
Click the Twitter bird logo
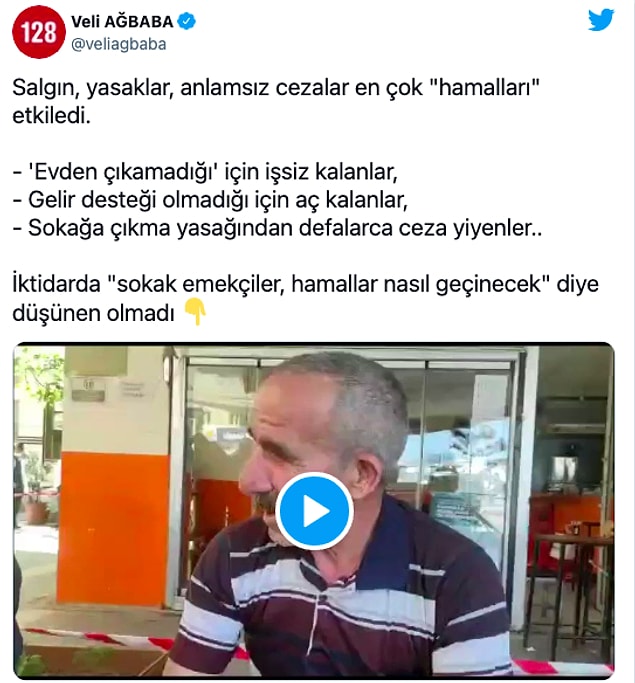pos(601,20)
